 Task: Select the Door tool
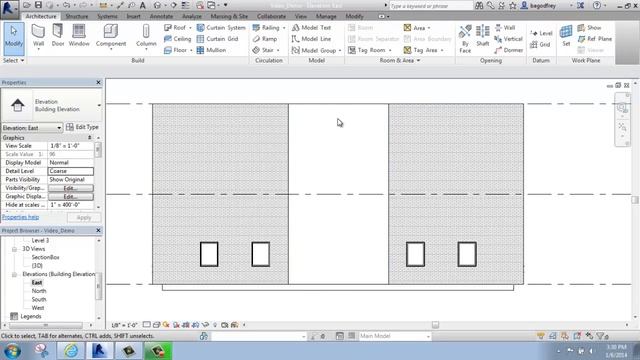point(58,36)
